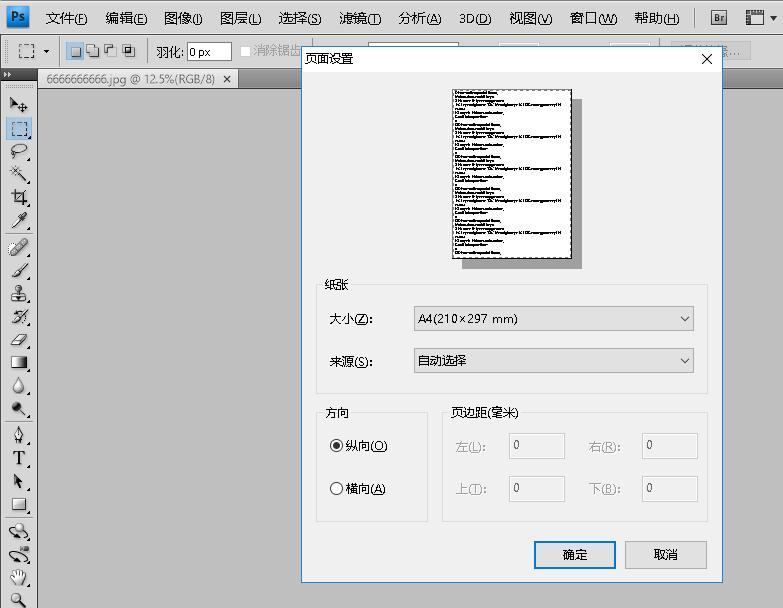The height and width of the screenshot is (608, 783).
Task: Toggle the 消除锯齿 anti-alias checkbox
Action: (x=245, y=51)
